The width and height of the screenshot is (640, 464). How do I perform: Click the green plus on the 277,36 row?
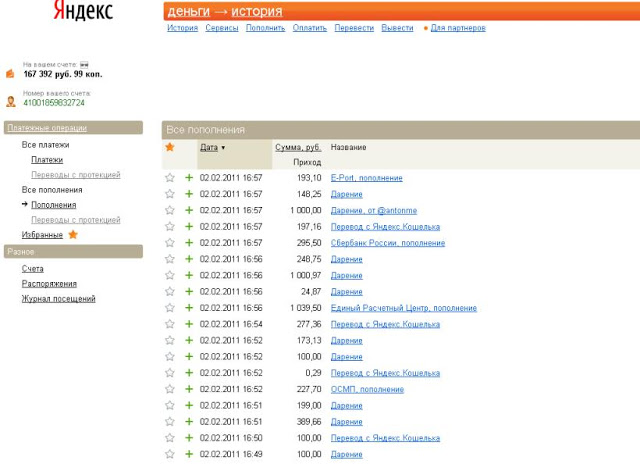(x=189, y=324)
